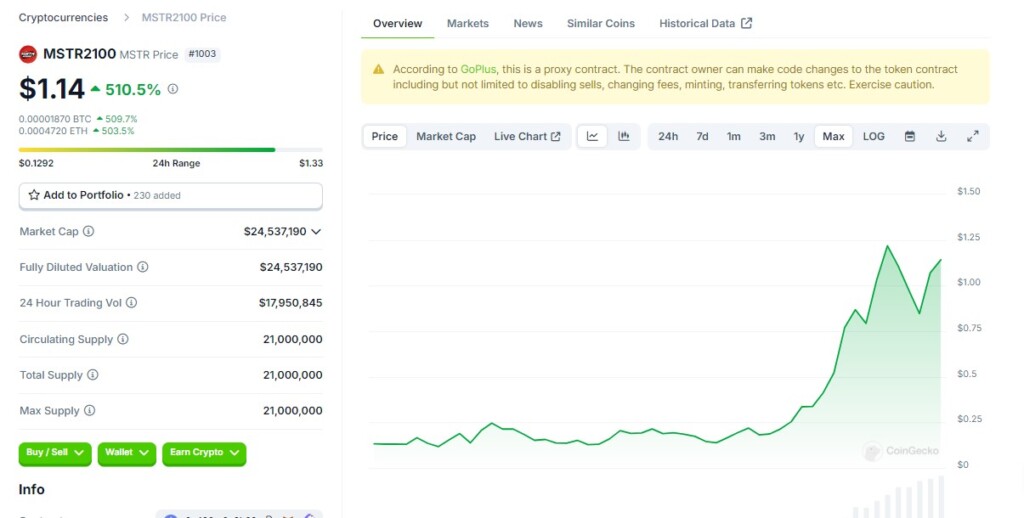Click the MSTR2100 Price breadcrumb text
Screen dimensions: 1024x518
184,18
